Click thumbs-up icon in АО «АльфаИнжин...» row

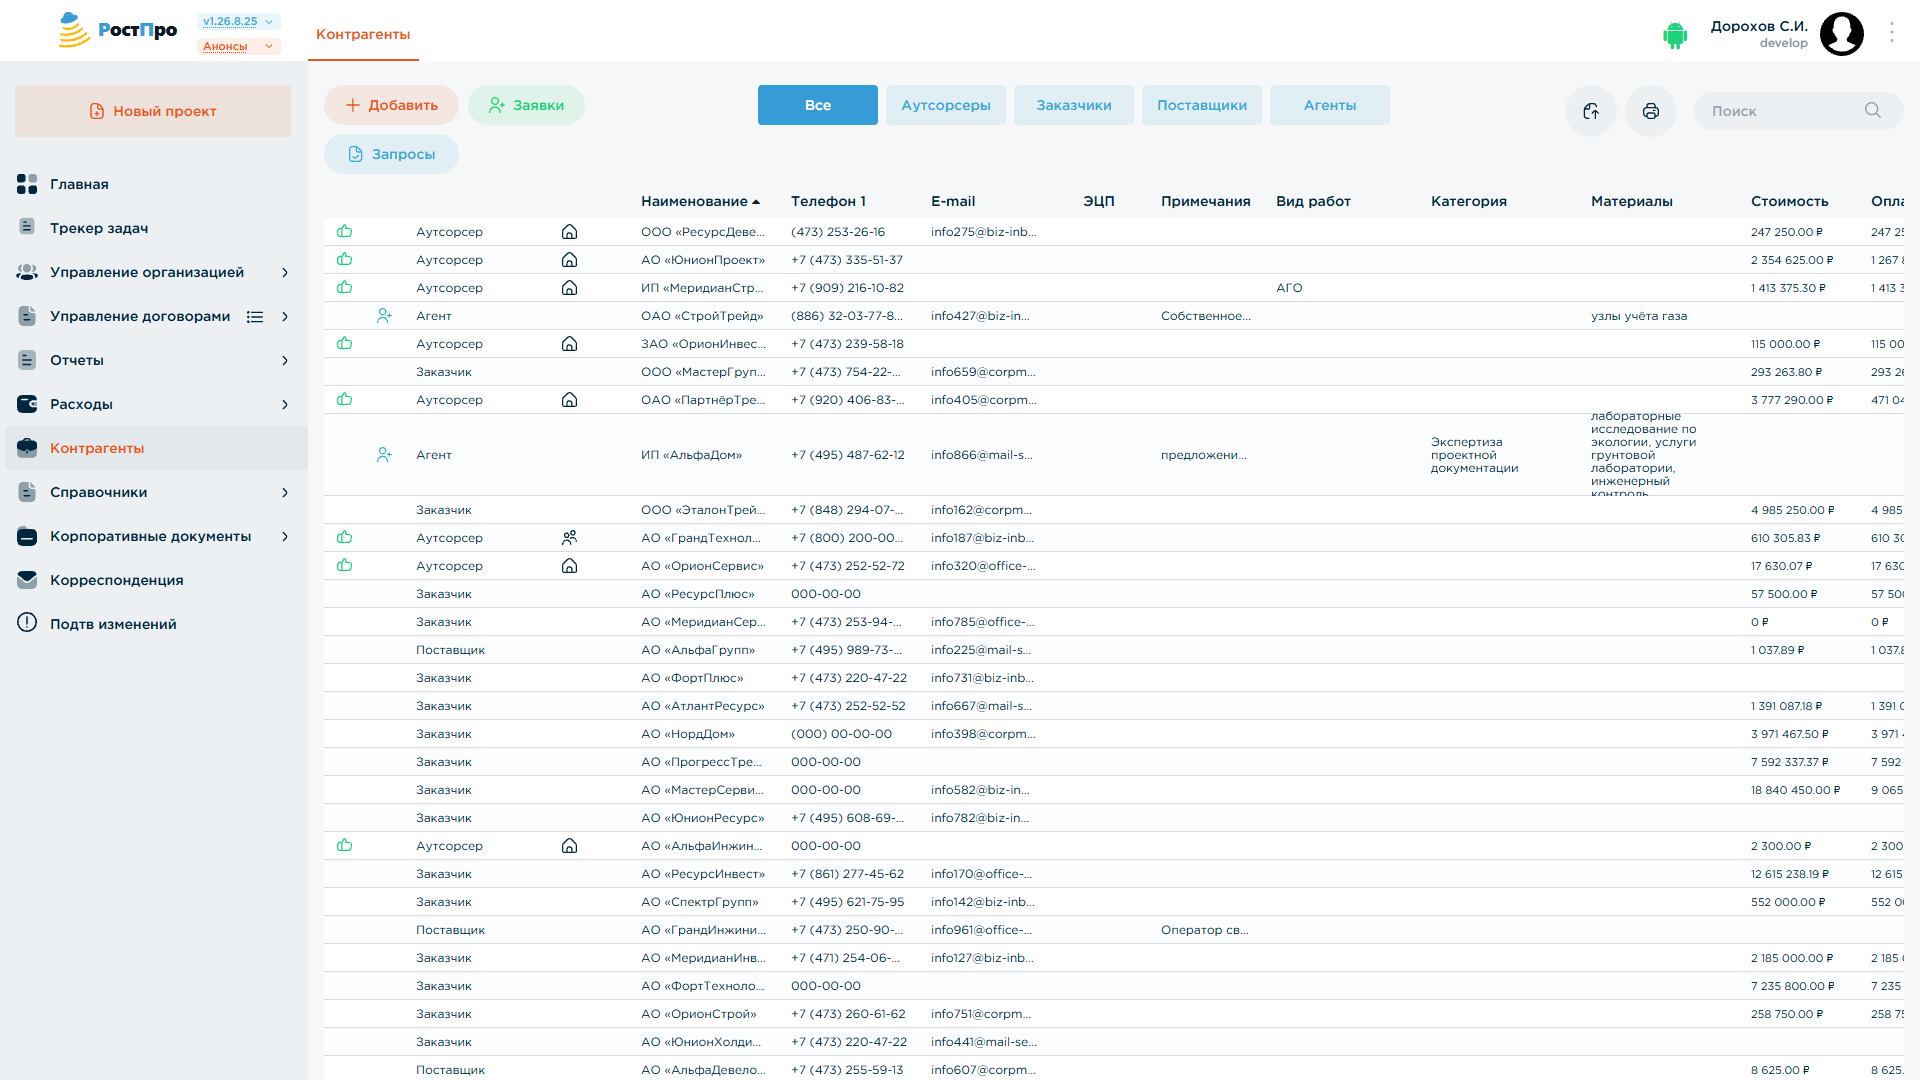coord(345,845)
